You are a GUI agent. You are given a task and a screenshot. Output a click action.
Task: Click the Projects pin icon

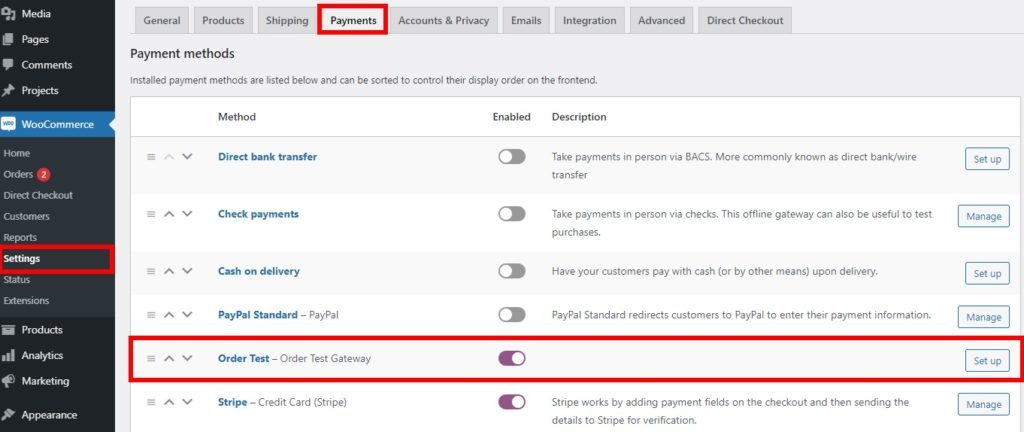click(x=8, y=91)
